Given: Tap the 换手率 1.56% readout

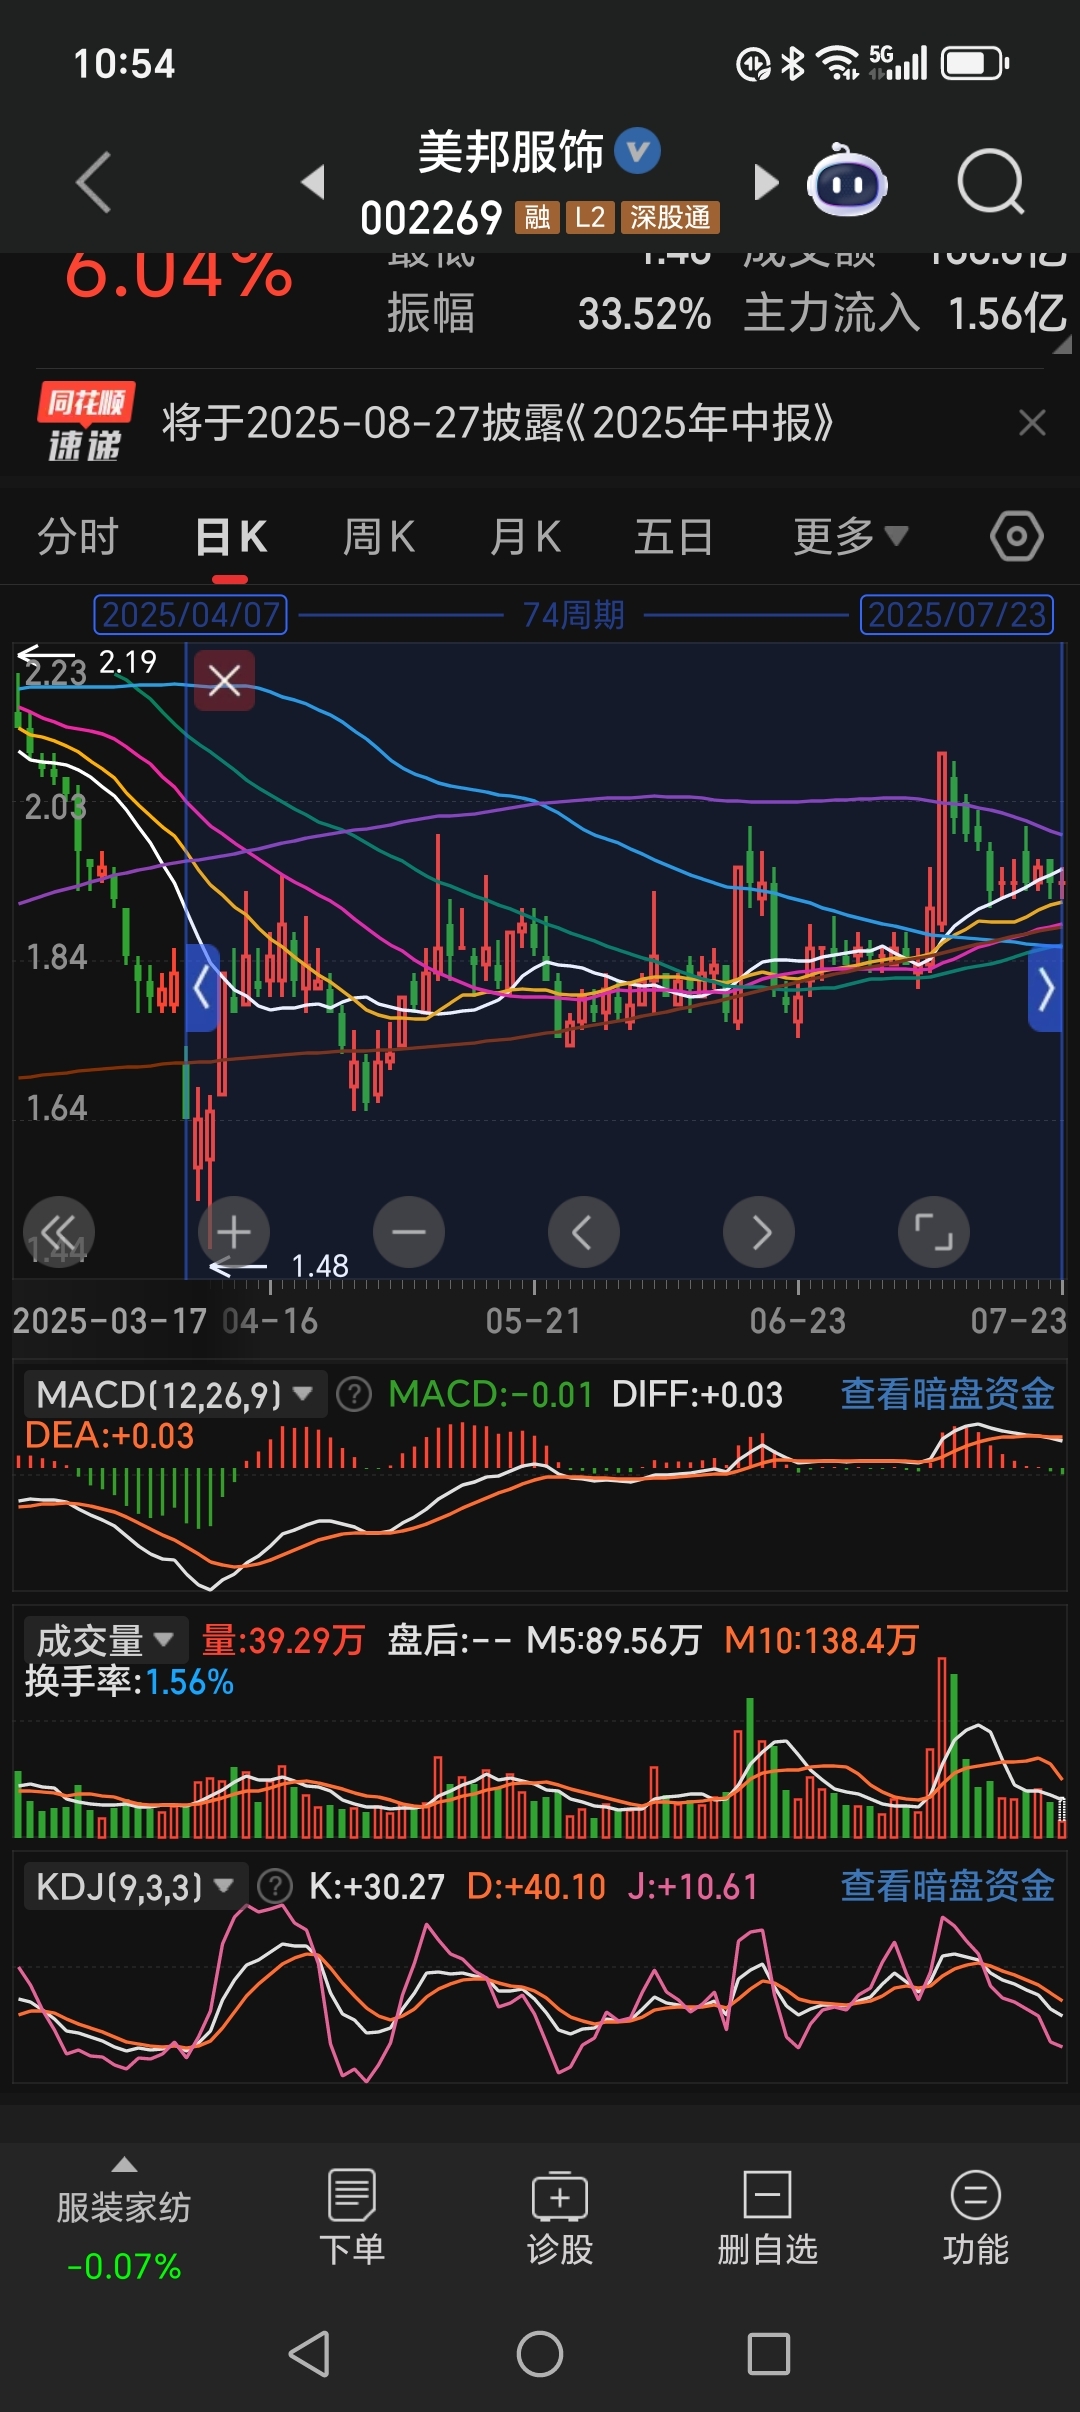Looking at the screenshot, I should (129, 1682).
